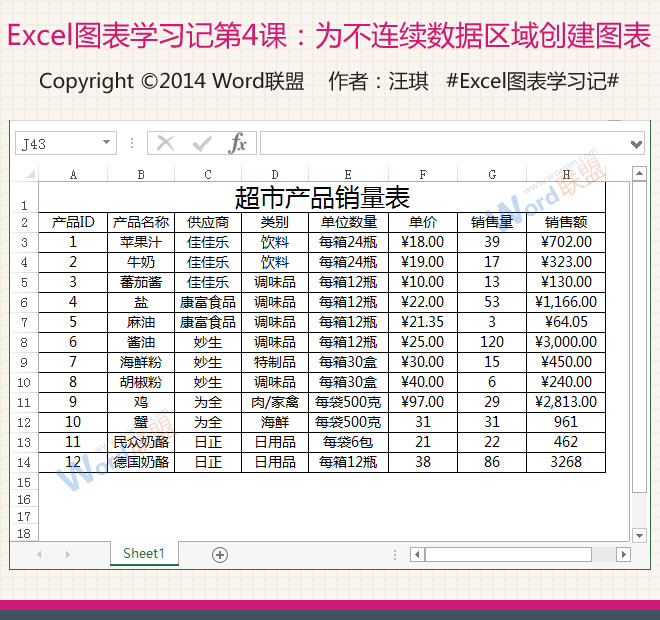Click the vertical scrollbar up arrow
This screenshot has height=620, width=660.
click(x=638, y=174)
